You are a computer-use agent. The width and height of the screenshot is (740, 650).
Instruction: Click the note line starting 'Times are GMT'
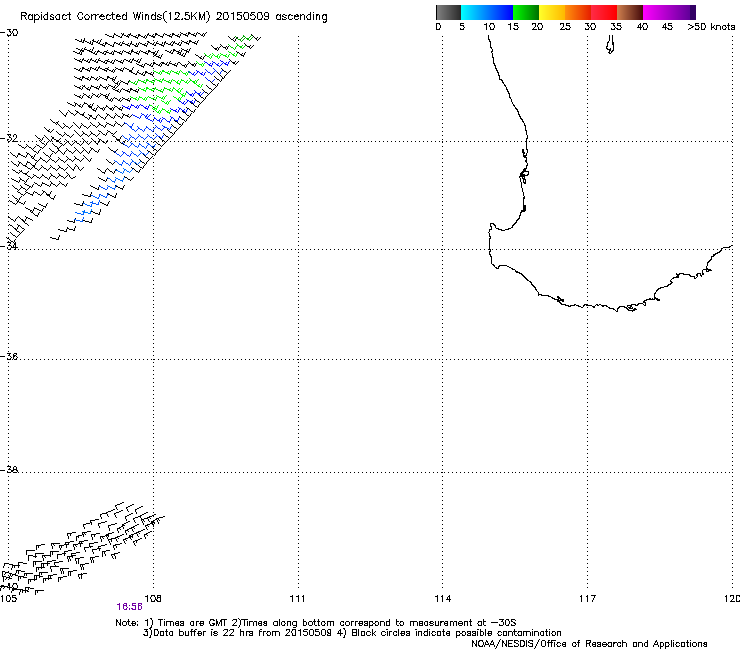tap(316, 623)
